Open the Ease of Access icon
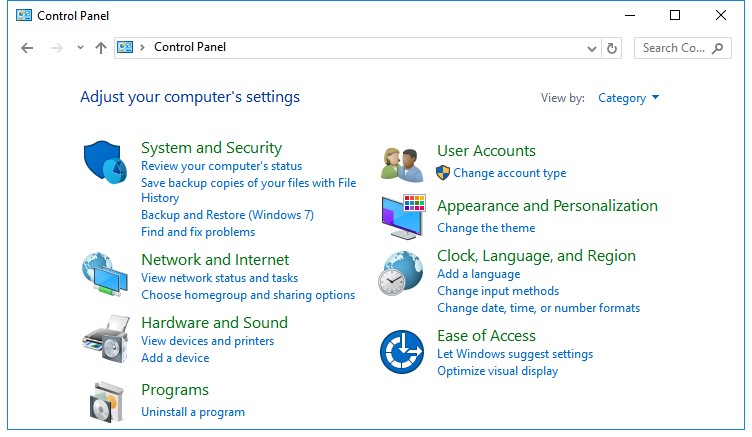This screenshot has width=752, height=437. [402, 352]
